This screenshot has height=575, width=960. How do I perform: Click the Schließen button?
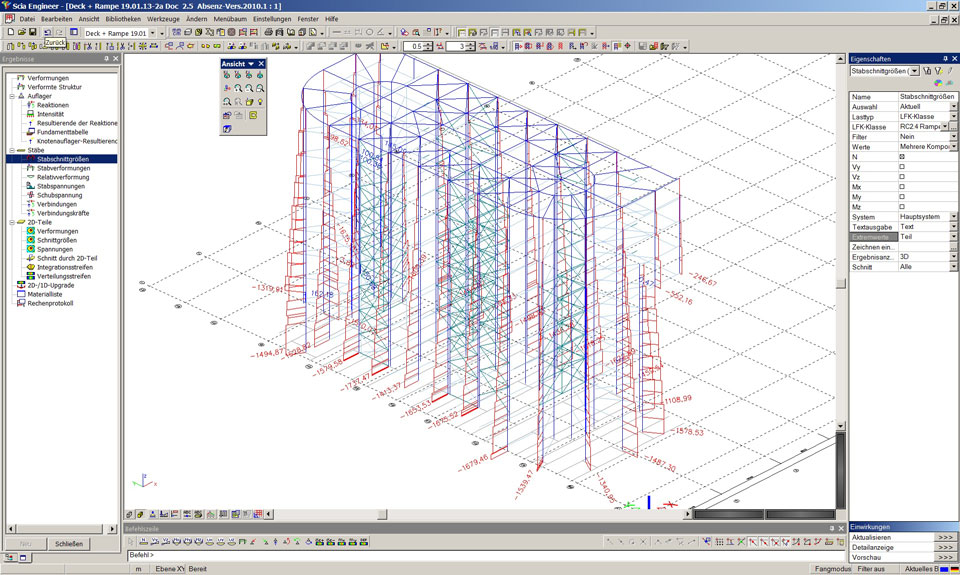(x=68, y=544)
